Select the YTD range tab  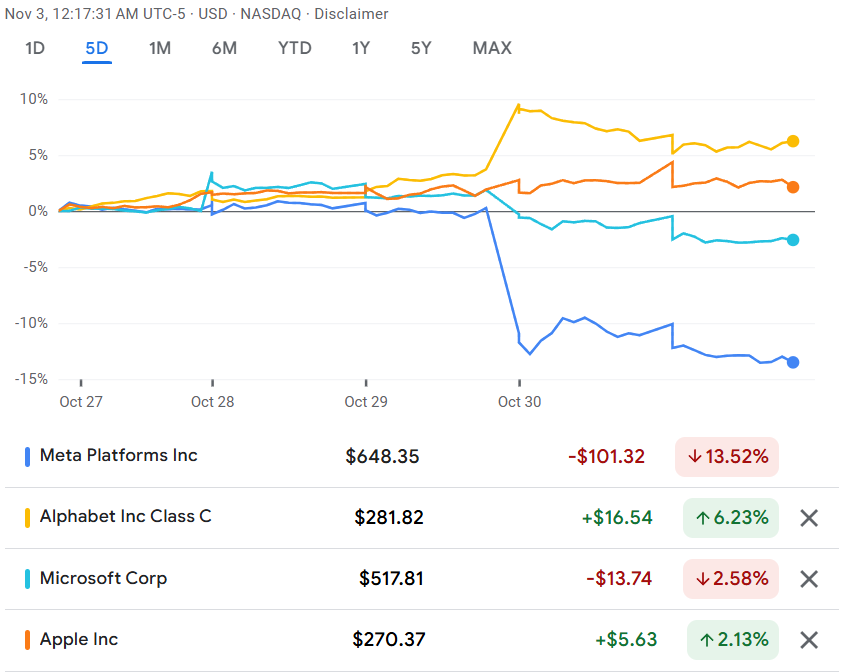[295, 48]
